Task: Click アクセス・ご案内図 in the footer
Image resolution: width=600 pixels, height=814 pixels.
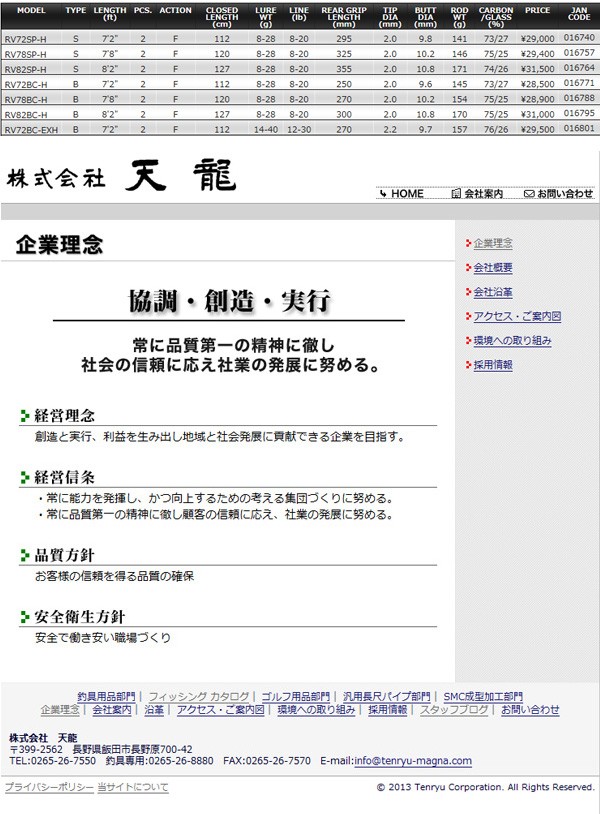Action: point(221,710)
